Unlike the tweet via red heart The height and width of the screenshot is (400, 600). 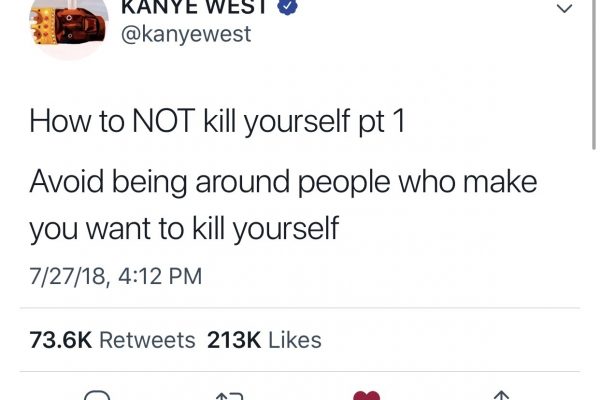[367, 395]
